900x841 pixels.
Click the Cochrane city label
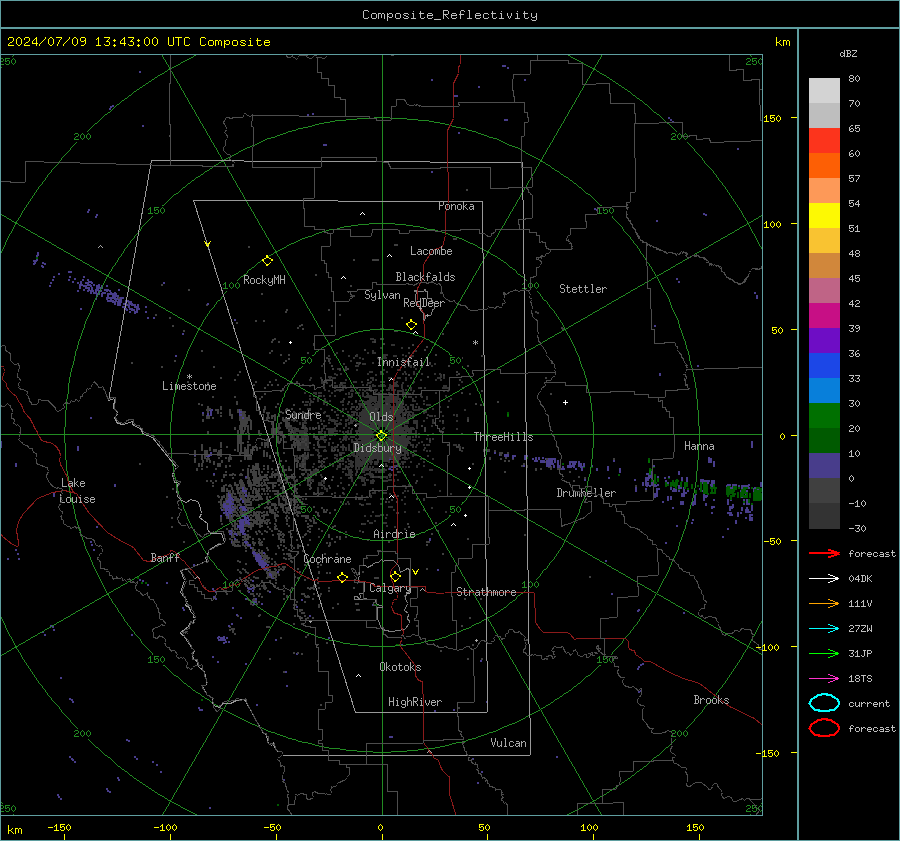[327, 559]
